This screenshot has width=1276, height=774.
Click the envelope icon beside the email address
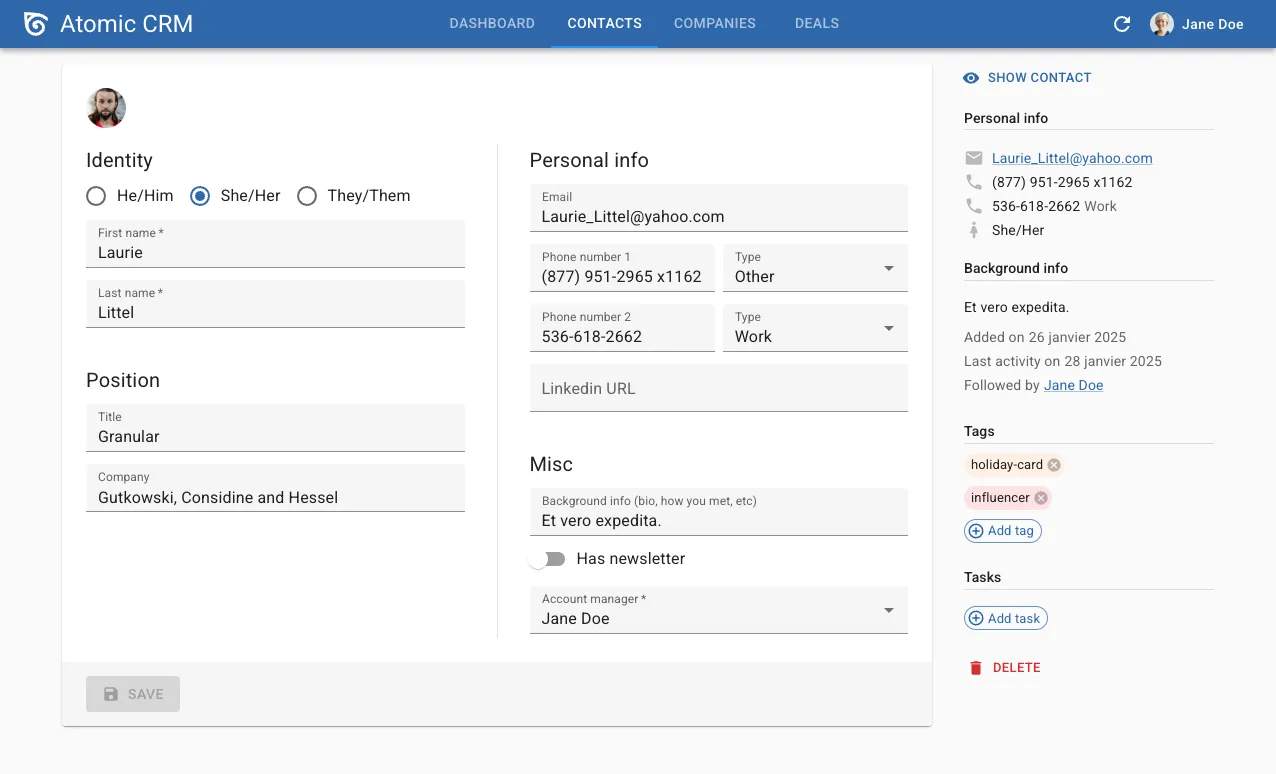click(972, 157)
